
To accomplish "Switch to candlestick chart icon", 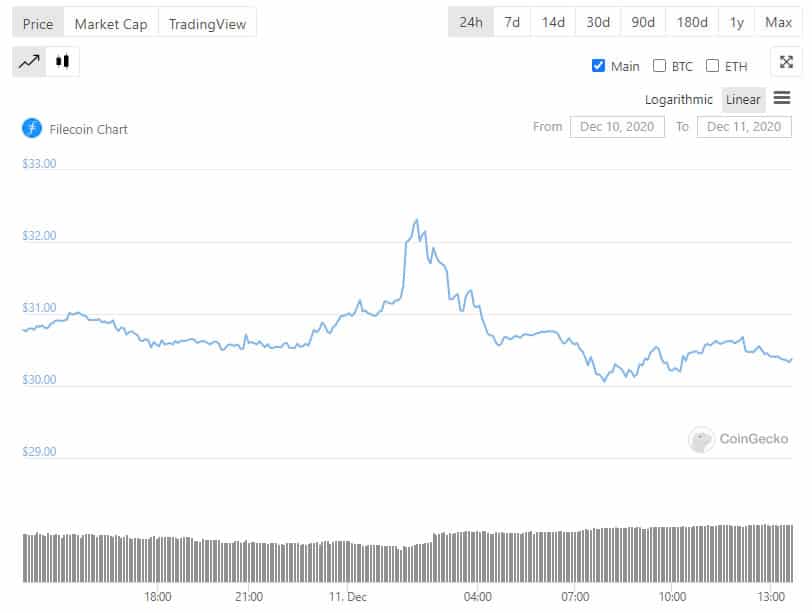I will (x=63, y=61).
